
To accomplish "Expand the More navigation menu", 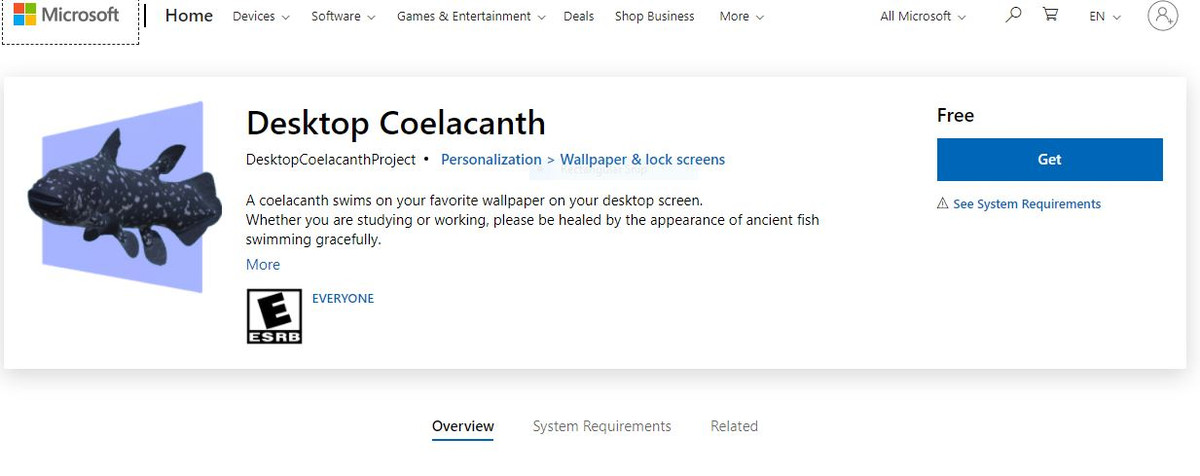I will click(x=741, y=17).
